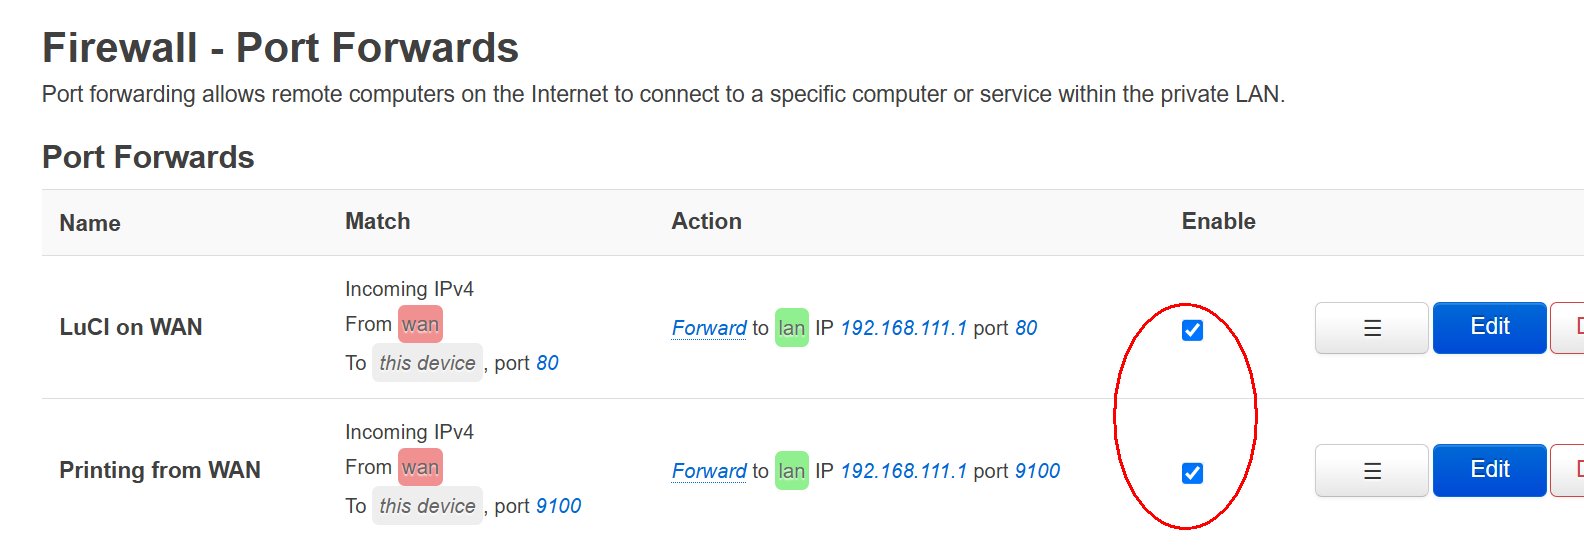Select the red wan zone badge for Printing
The image size is (1584, 547).
[x=420, y=467]
